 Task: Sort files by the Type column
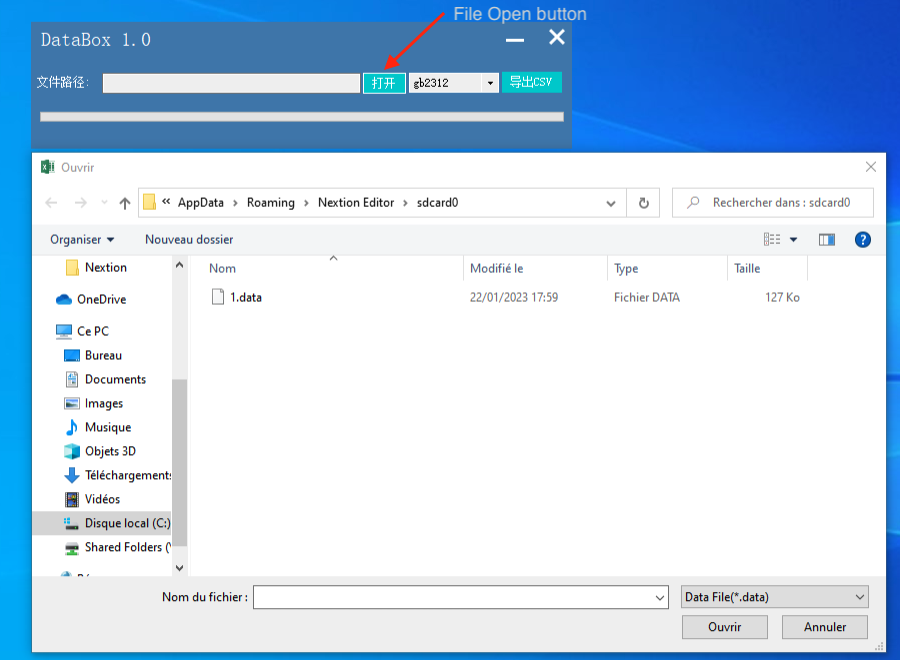626,269
